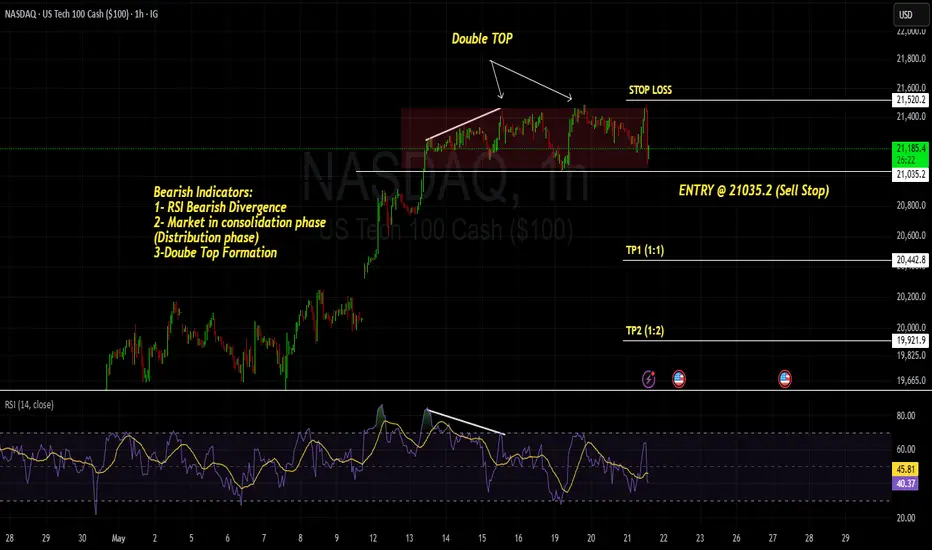
Task: Click date 21 on the time axis
Action: 627,538
